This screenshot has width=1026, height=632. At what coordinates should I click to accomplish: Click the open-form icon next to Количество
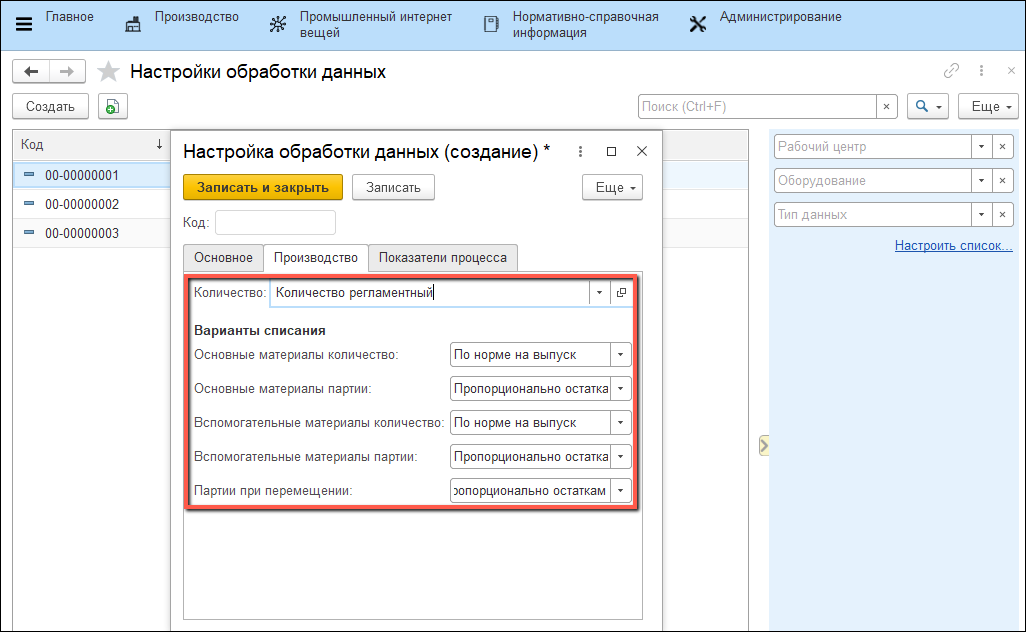pos(621,293)
